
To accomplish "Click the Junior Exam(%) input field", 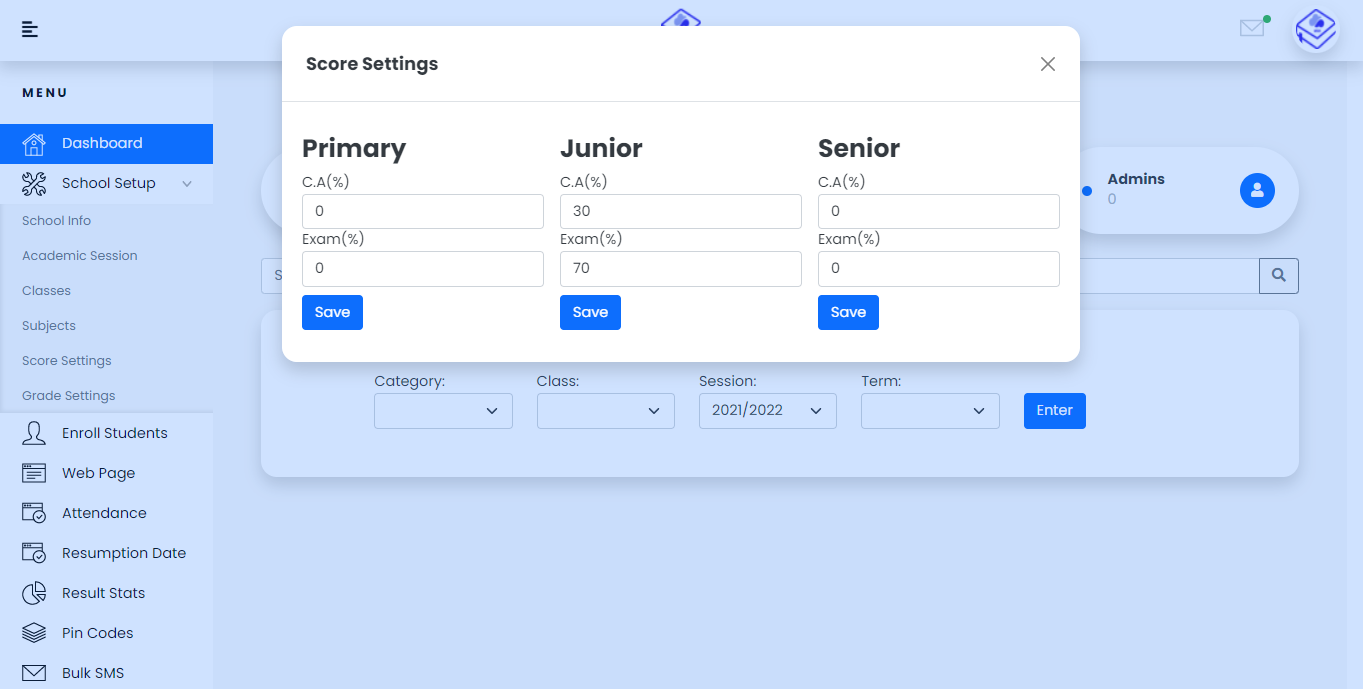I will point(680,269).
